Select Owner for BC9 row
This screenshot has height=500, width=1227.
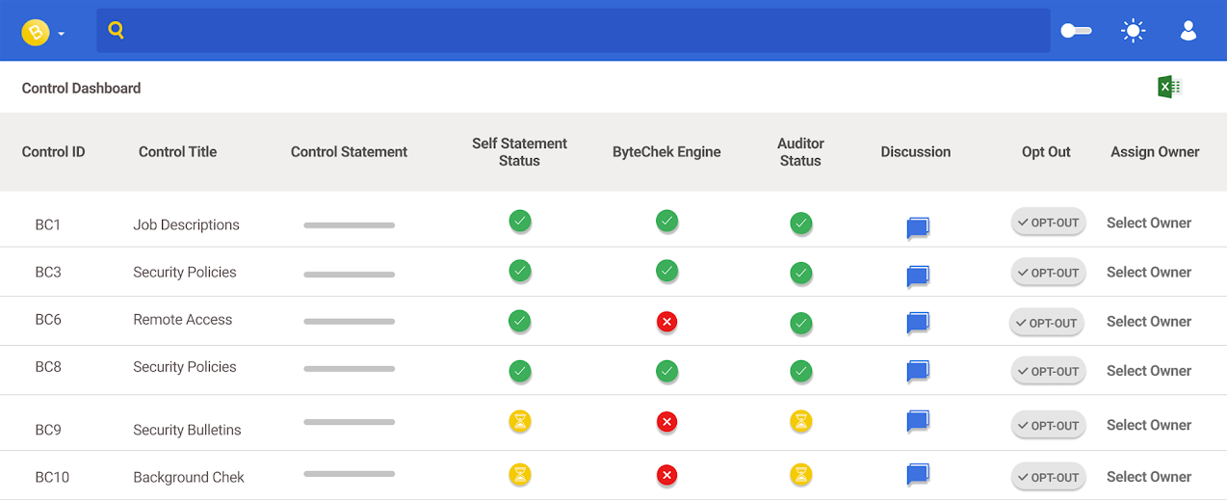pyautogui.click(x=1149, y=425)
